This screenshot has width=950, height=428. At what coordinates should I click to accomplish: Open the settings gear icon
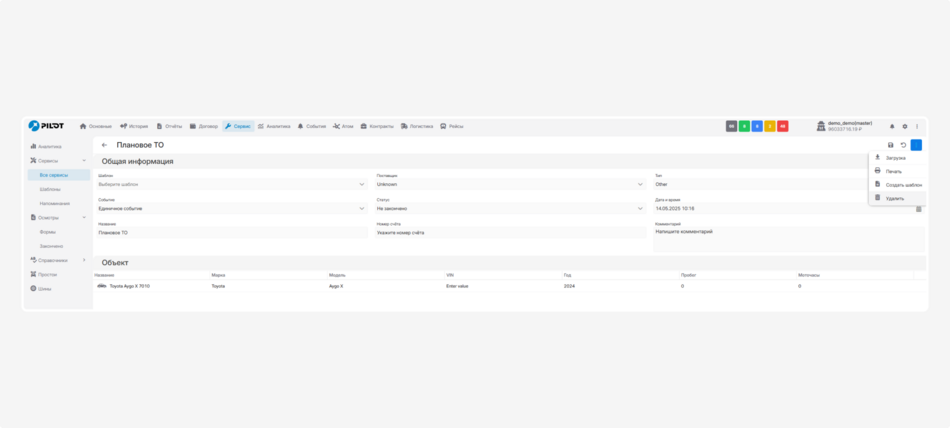point(905,126)
